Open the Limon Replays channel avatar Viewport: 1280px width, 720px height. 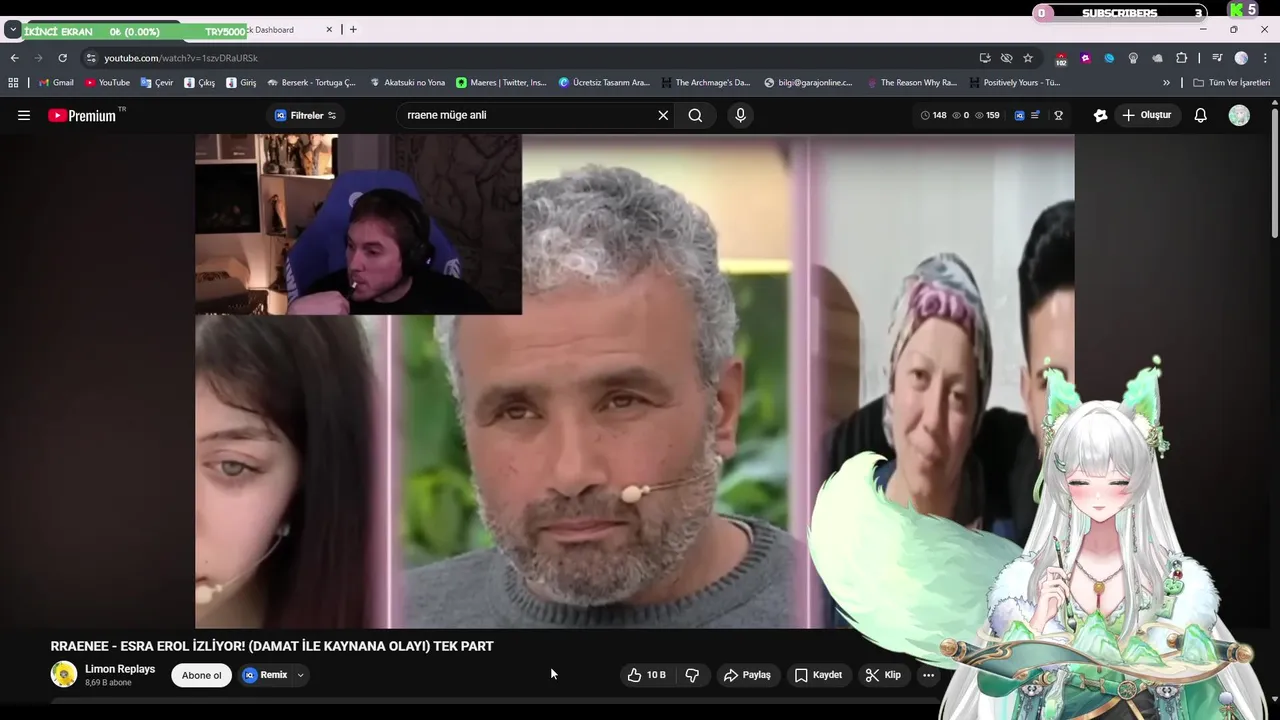point(64,675)
